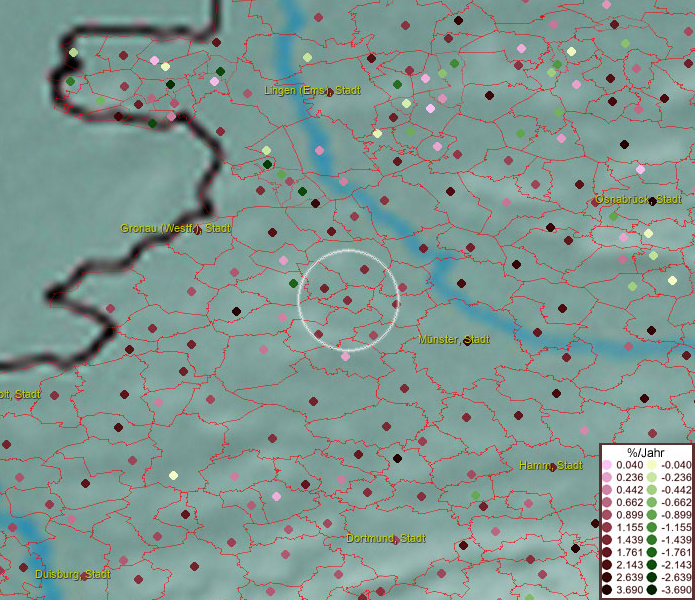This screenshot has height=600, width=695.
Task: Select the 0.236 legend color swatch
Action: tap(607, 477)
